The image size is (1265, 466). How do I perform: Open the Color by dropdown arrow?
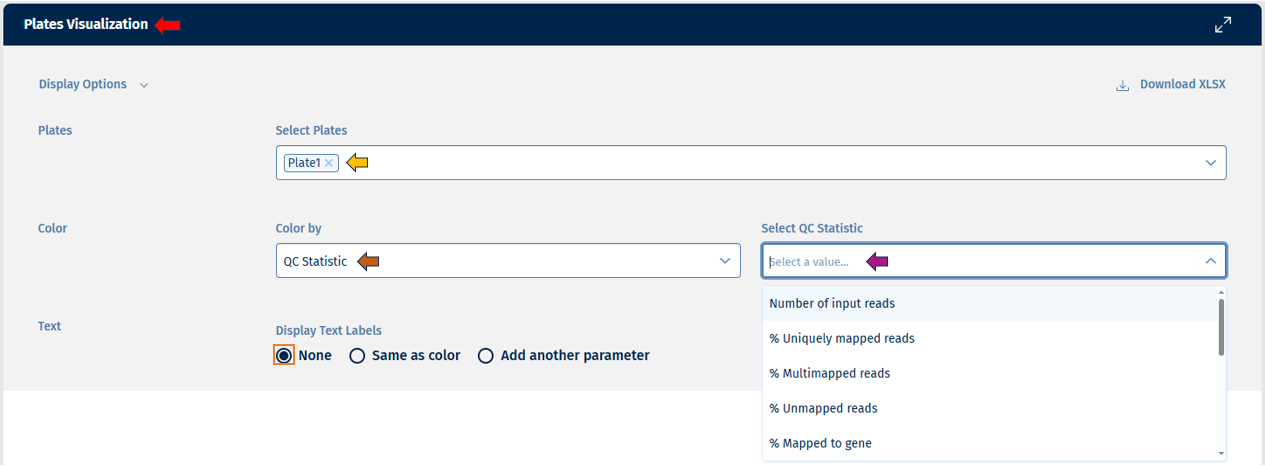click(x=725, y=261)
